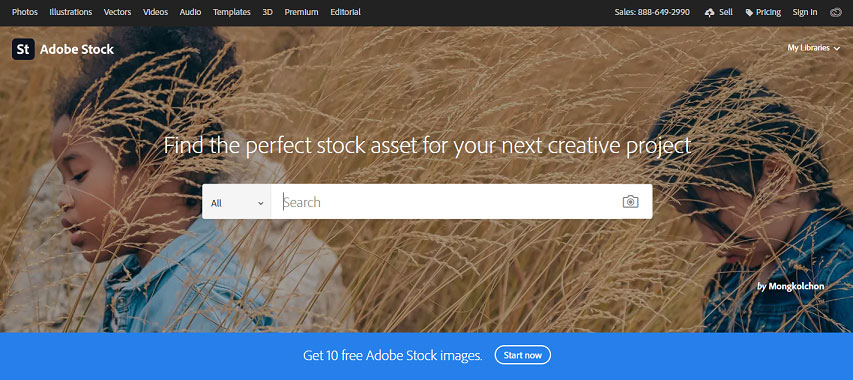Browse the Templates menu item
This screenshot has width=853, height=380.
(232, 12)
